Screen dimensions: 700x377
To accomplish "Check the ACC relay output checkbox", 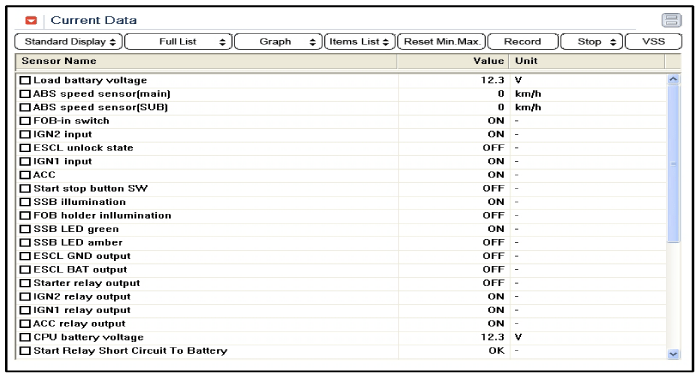I will coord(25,324).
